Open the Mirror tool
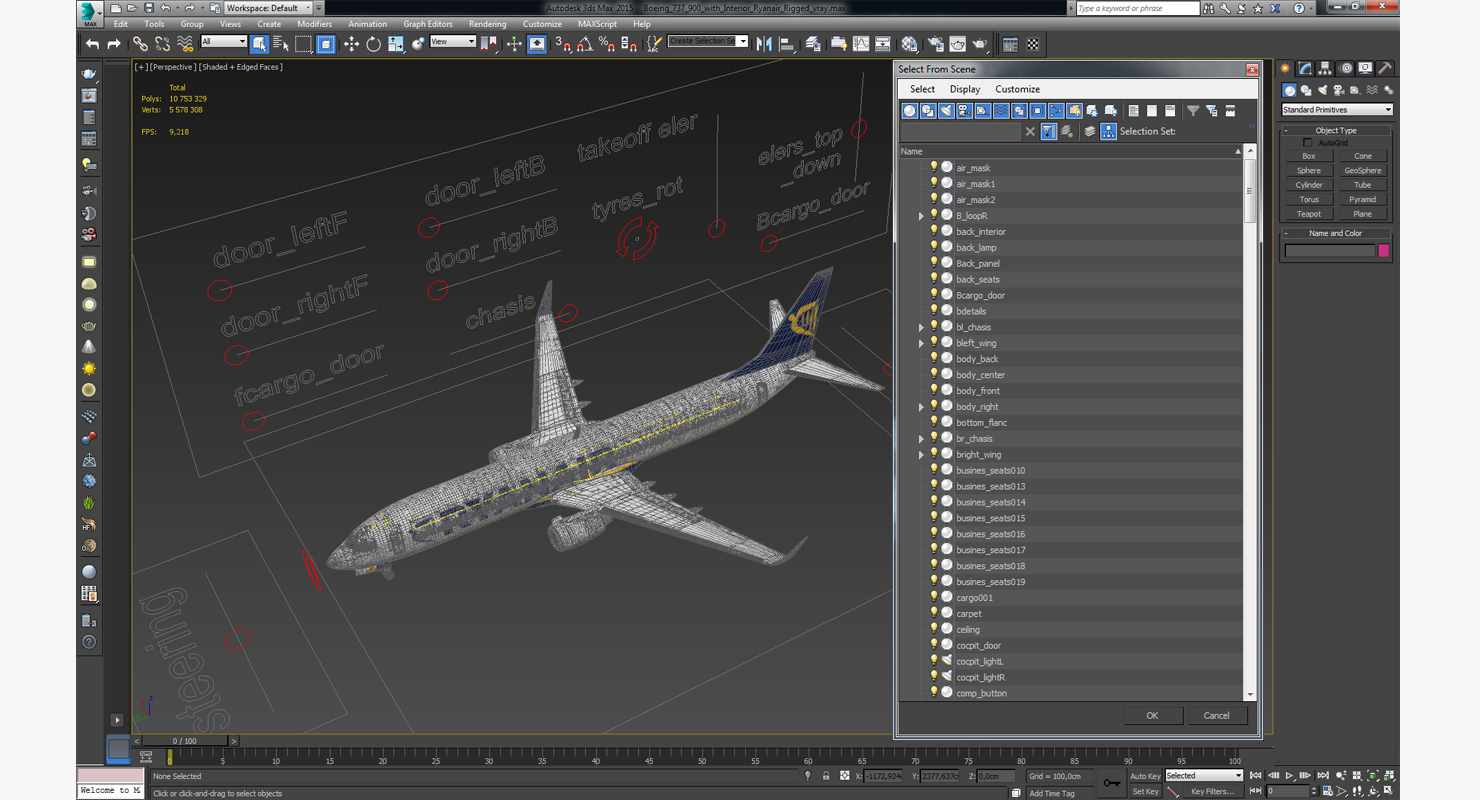1480x800 pixels. [x=764, y=44]
